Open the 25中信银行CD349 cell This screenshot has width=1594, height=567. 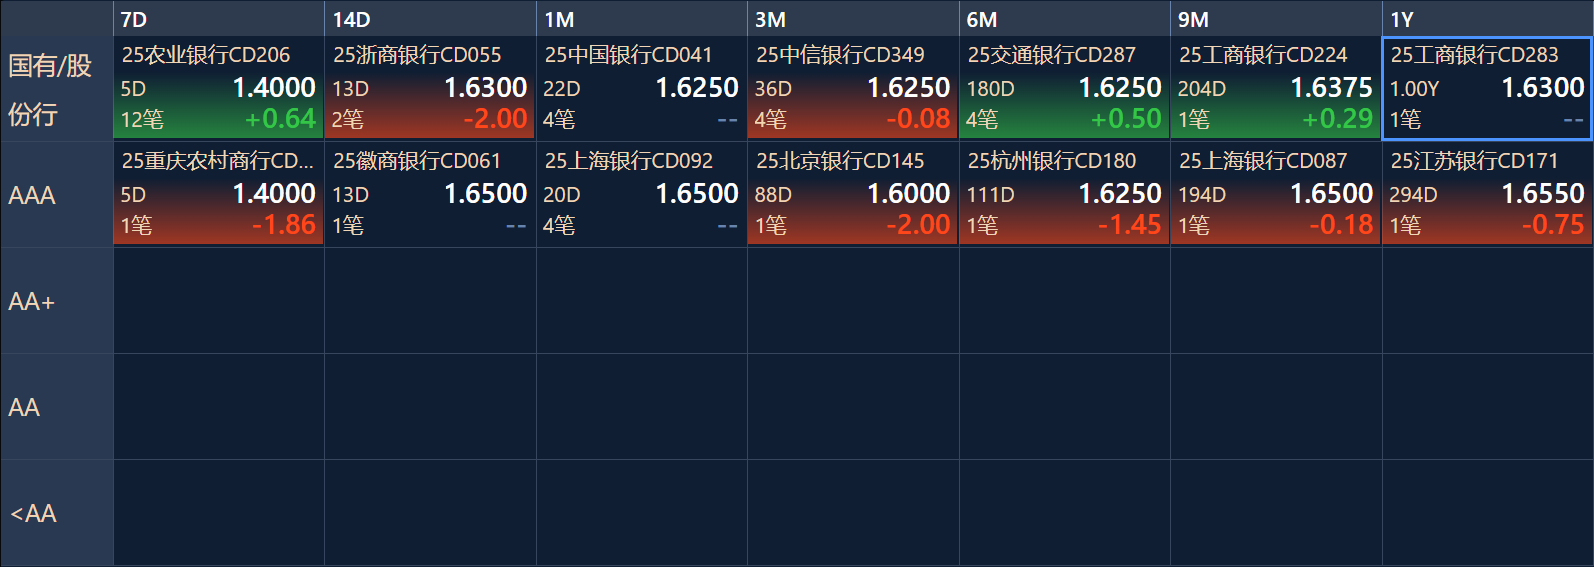tap(853, 88)
